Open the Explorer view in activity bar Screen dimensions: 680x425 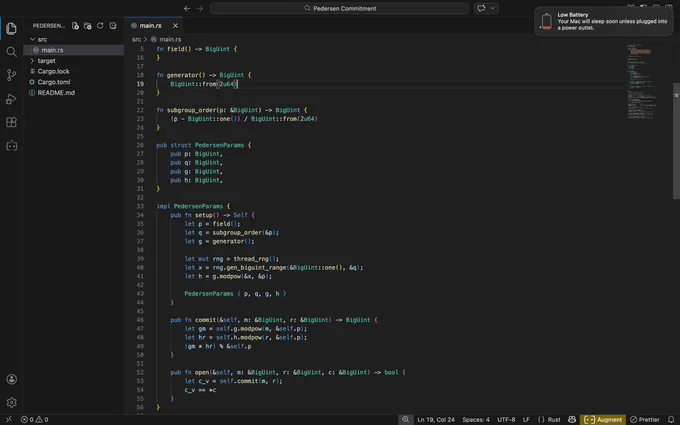coord(11,29)
